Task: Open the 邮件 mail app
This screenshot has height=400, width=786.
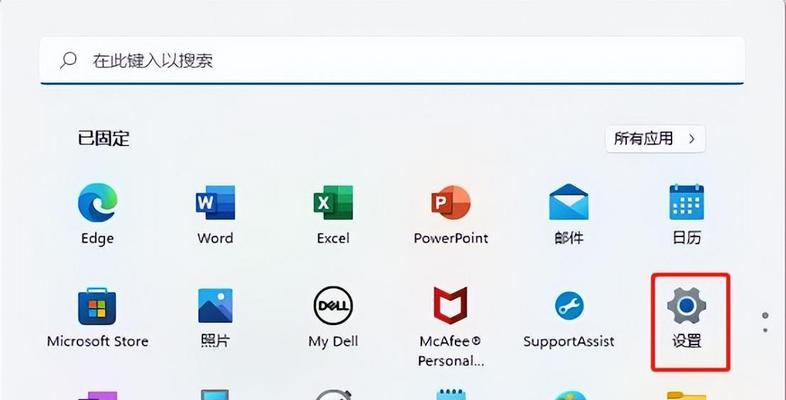Action: pyautogui.click(x=568, y=213)
